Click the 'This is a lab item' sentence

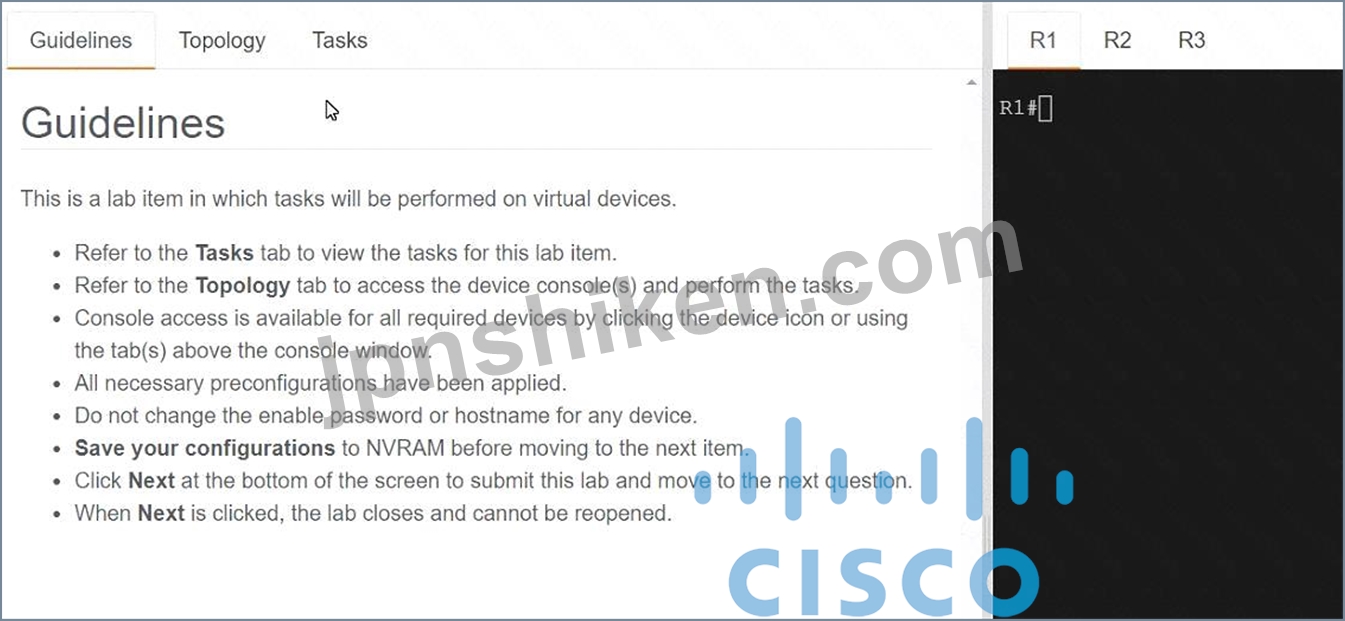point(348,198)
